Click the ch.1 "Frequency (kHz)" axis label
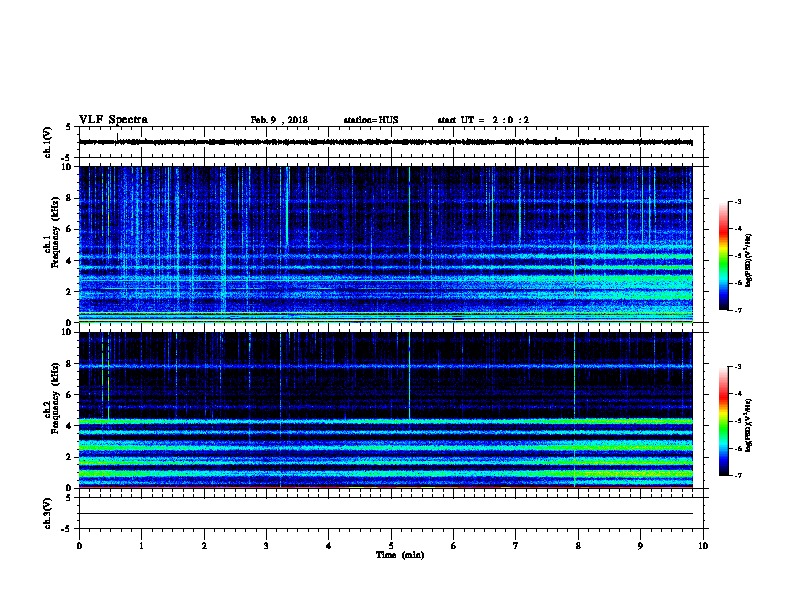This screenshot has width=792, height=612. tap(55, 232)
